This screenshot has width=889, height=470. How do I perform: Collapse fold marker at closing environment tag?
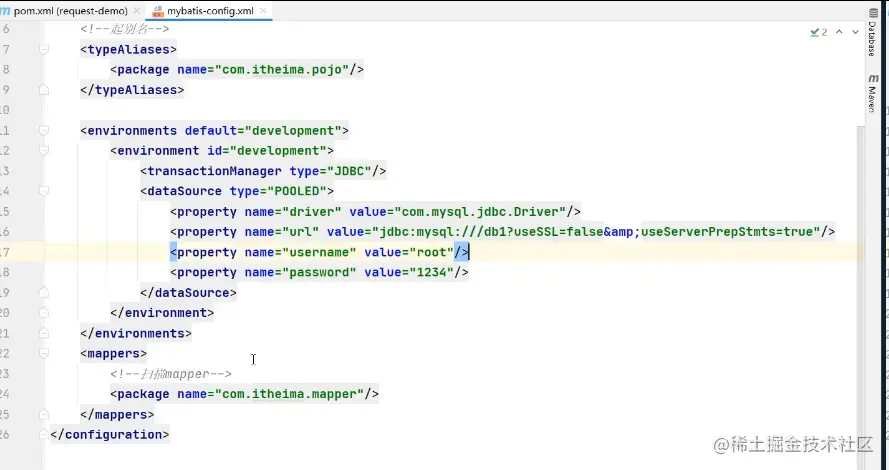pos(44,313)
